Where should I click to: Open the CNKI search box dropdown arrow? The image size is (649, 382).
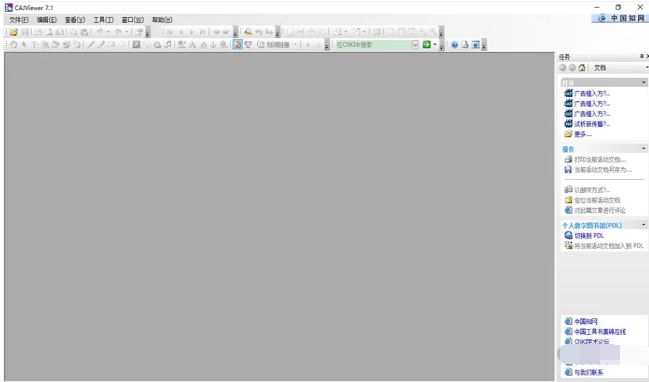pos(415,45)
